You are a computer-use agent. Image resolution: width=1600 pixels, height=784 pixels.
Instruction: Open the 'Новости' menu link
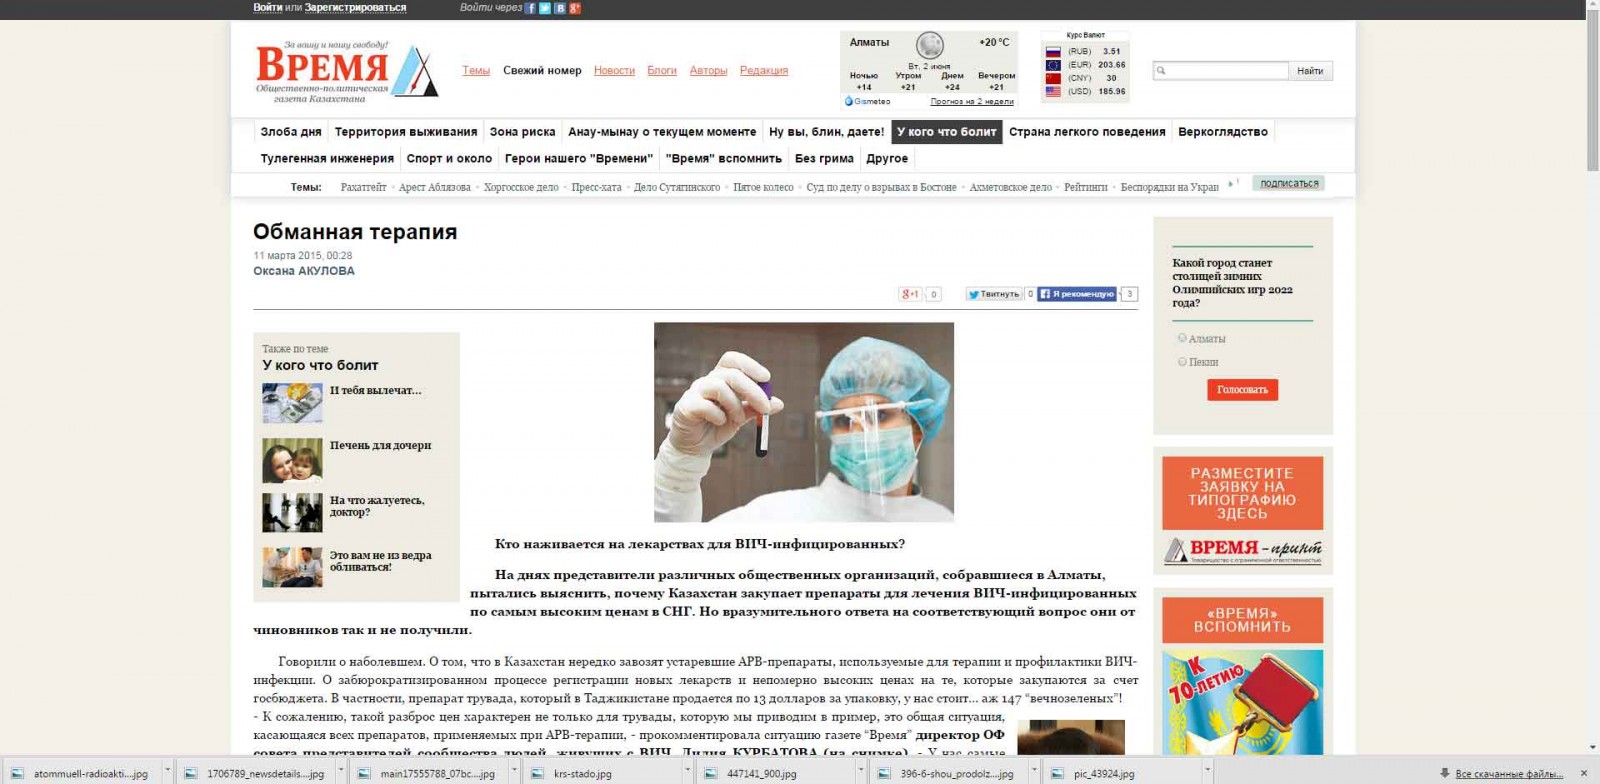pyautogui.click(x=614, y=70)
